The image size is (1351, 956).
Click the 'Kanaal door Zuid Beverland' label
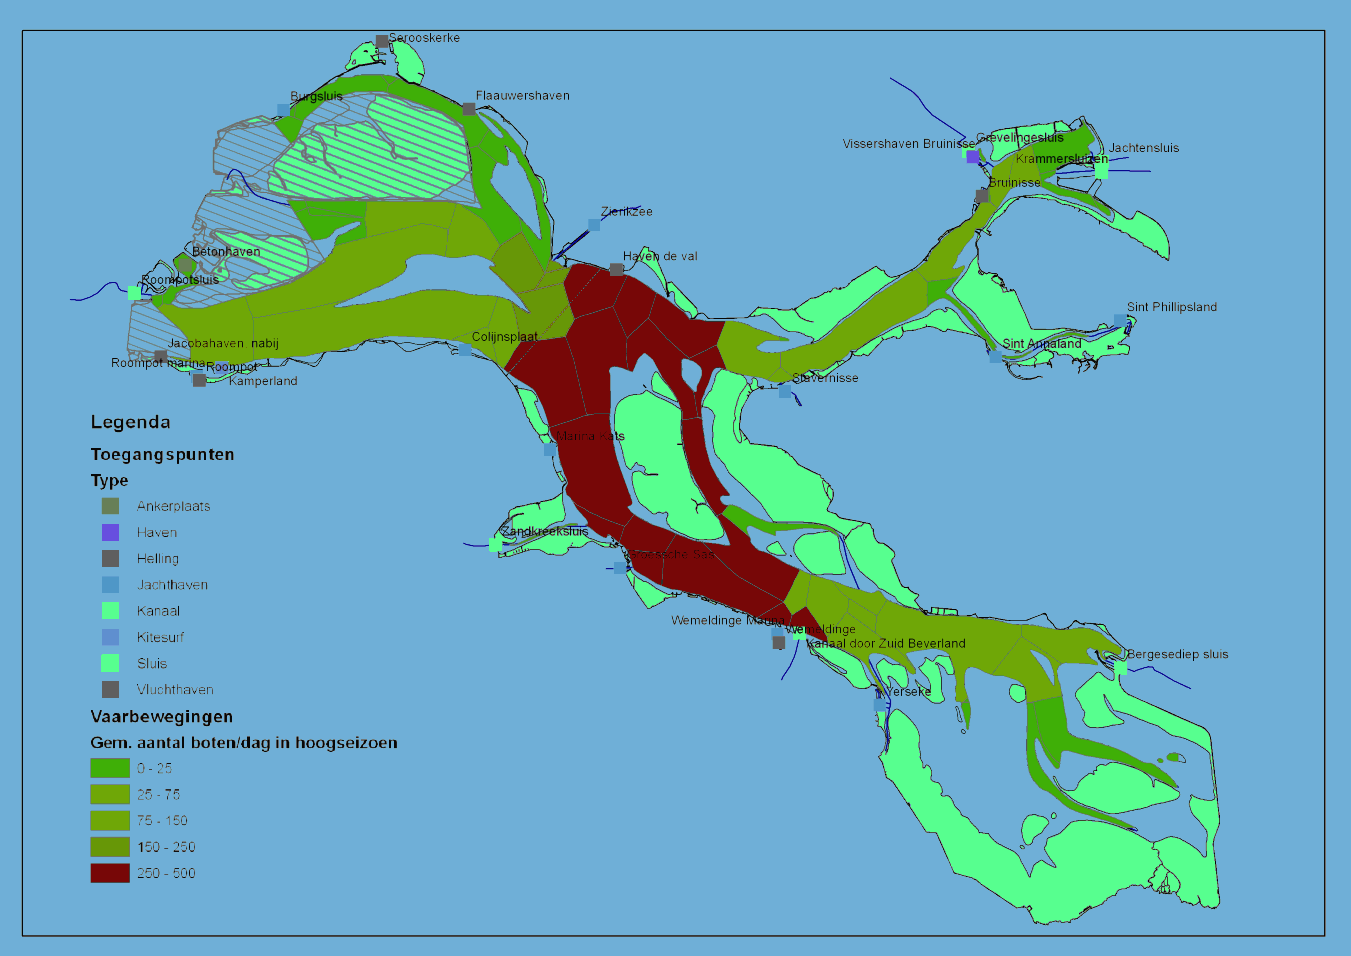point(887,643)
